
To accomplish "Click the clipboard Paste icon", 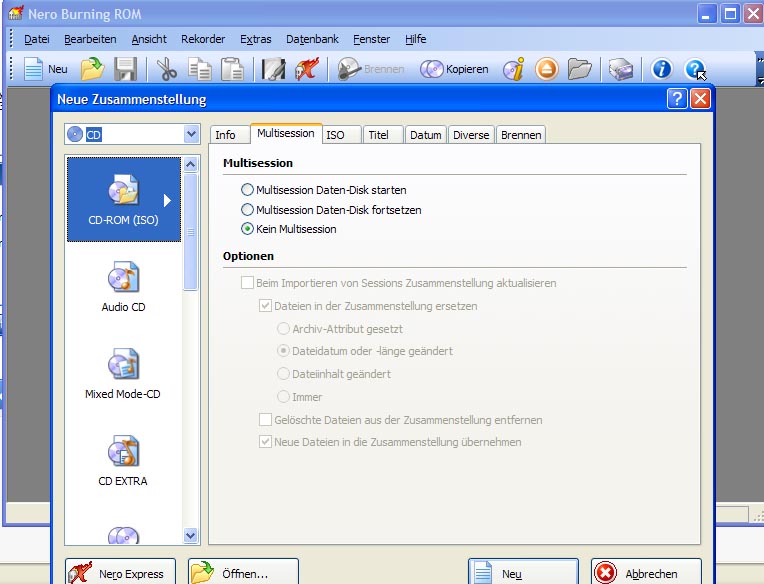I will coord(232,69).
